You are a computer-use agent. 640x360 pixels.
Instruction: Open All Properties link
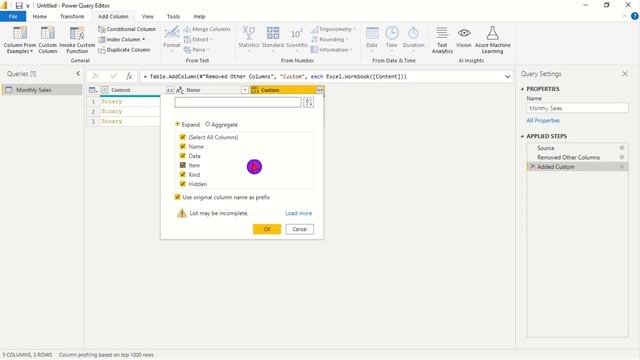[x=543, y=120]
